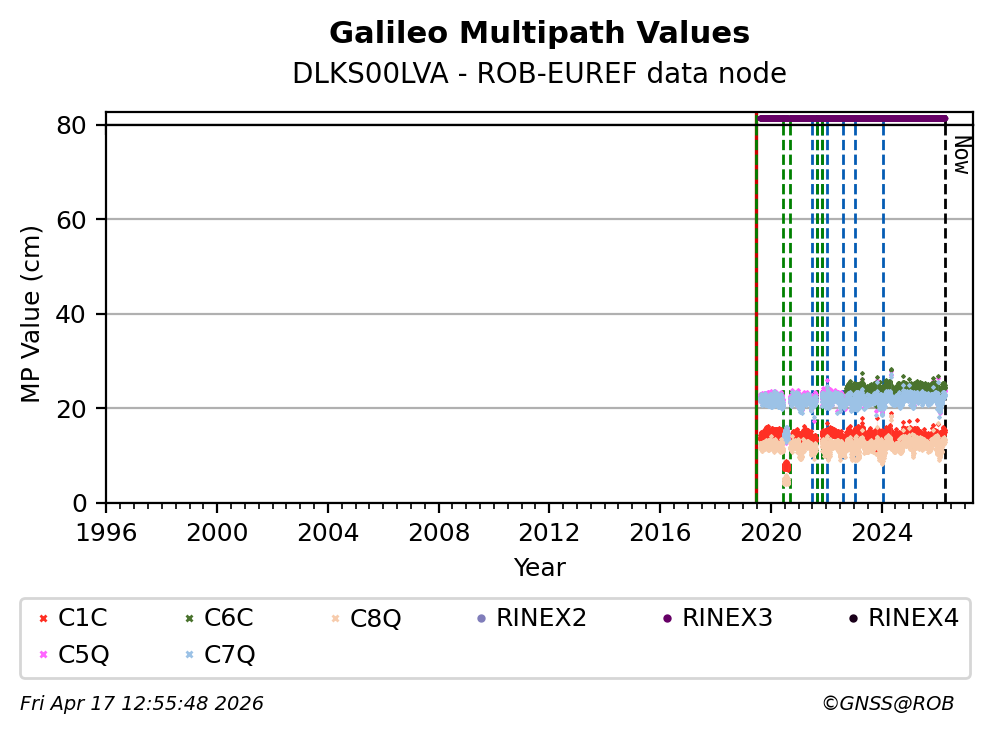Screen dimensions: 992x734
Task: Click the peach C8Q legend marker
Action: coord(334,619)
